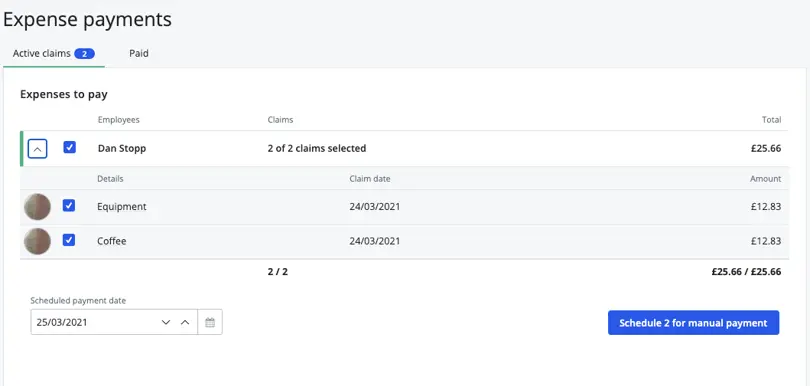This screenshot has height=386, width=810.
Task: Uncheck the Dan Stopp employee checkbox
Action: point(69,148)
